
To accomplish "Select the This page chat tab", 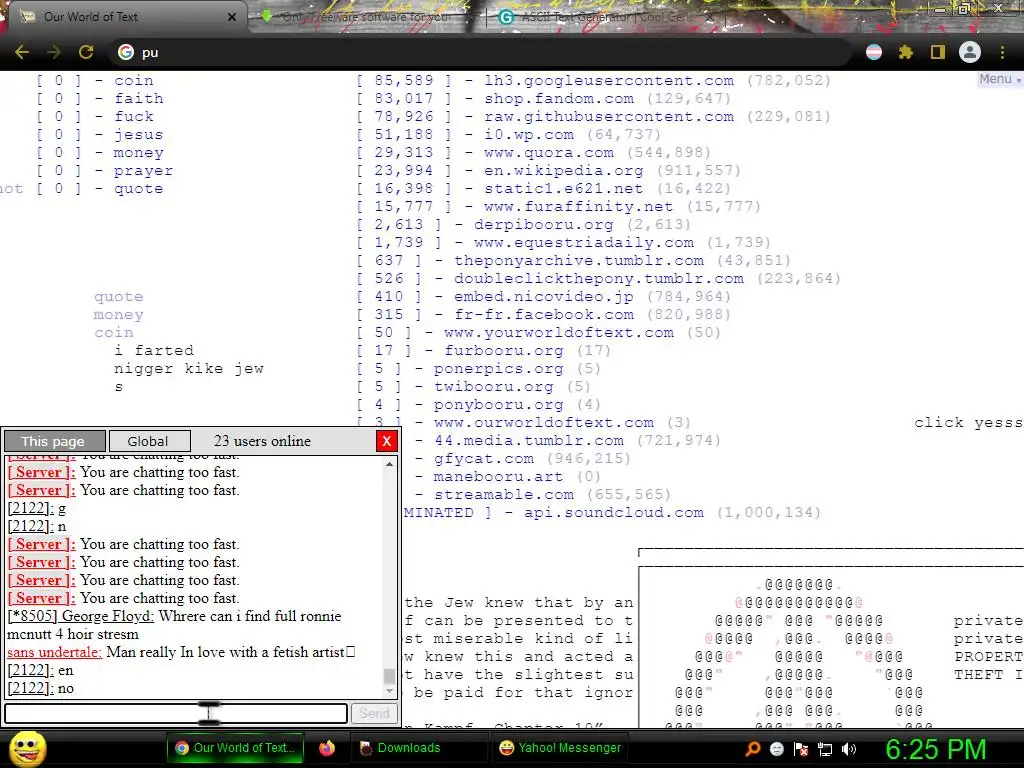I will click(54, 441).
